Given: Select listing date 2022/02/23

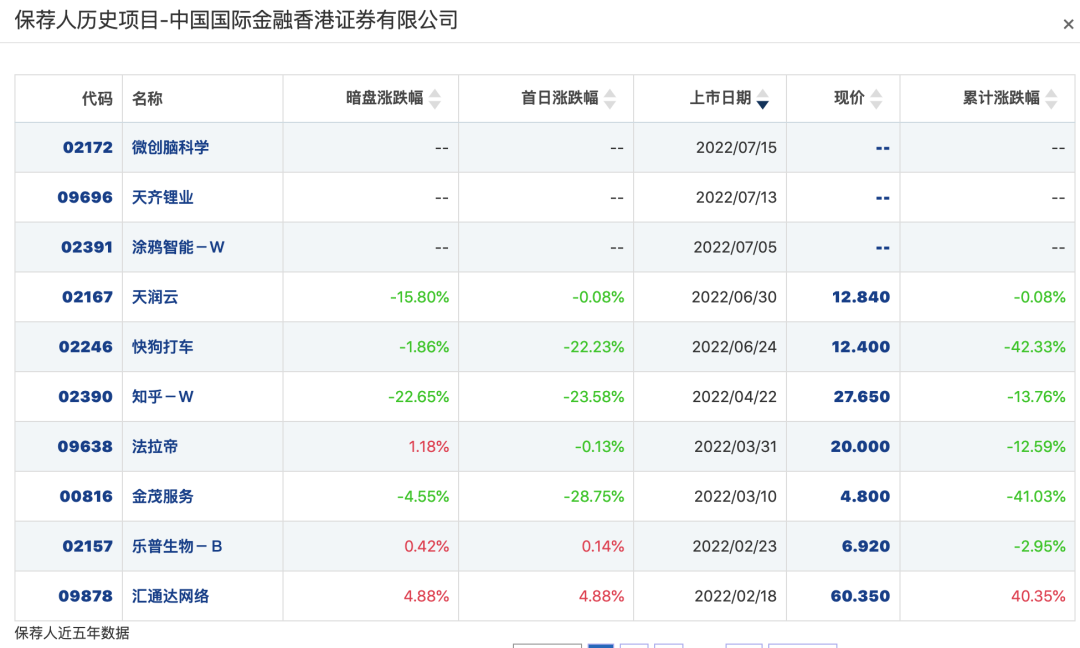Looking at the screenshot, I should coord(735,547).
